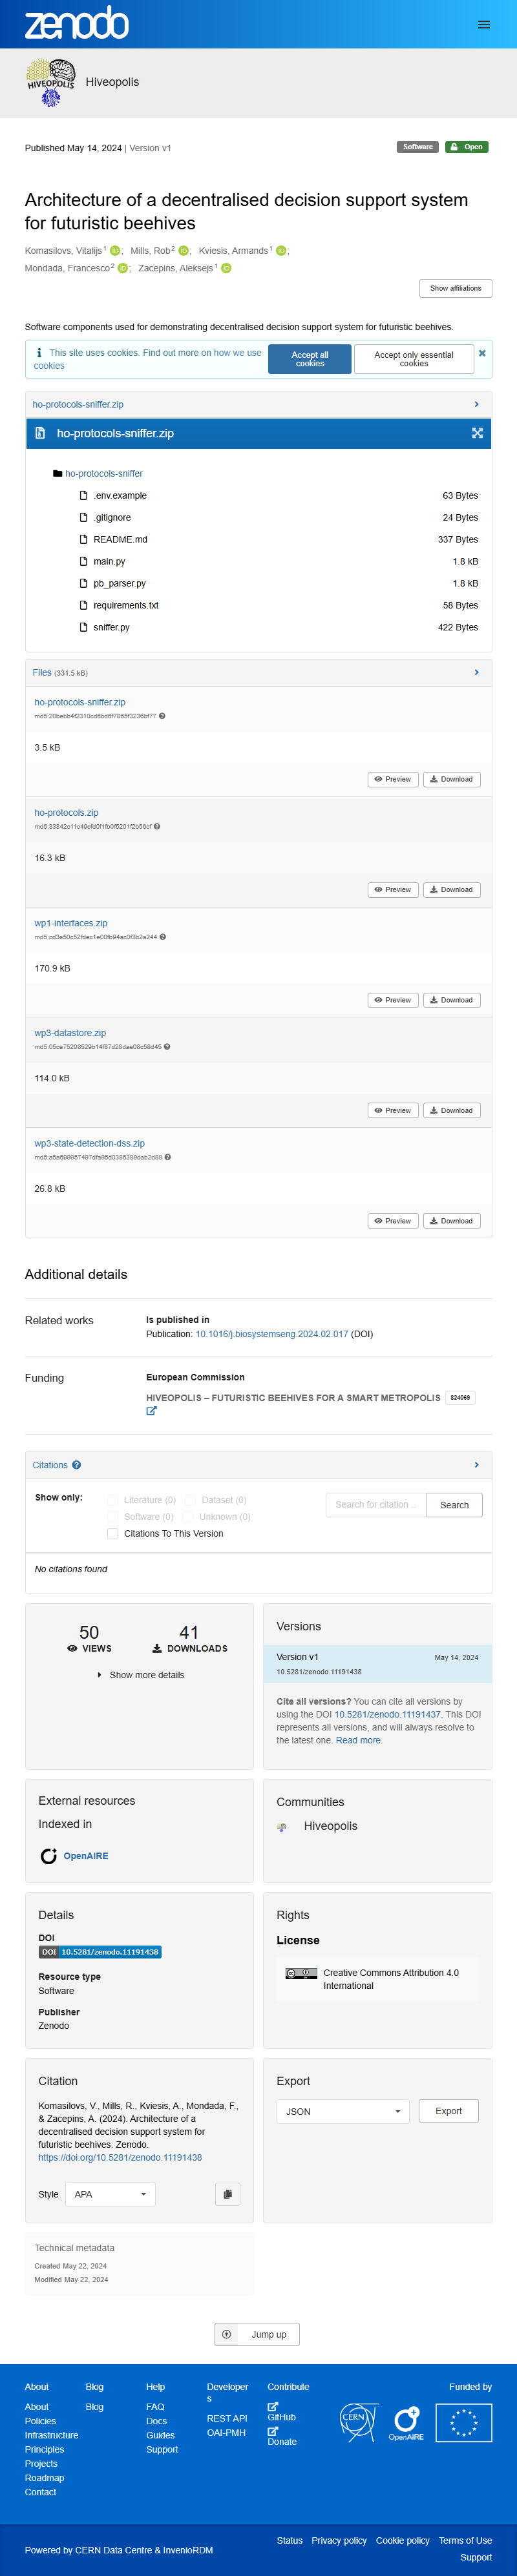Check Citations To This Version checkbox
517x2576 pixels.
(113, 1533)
